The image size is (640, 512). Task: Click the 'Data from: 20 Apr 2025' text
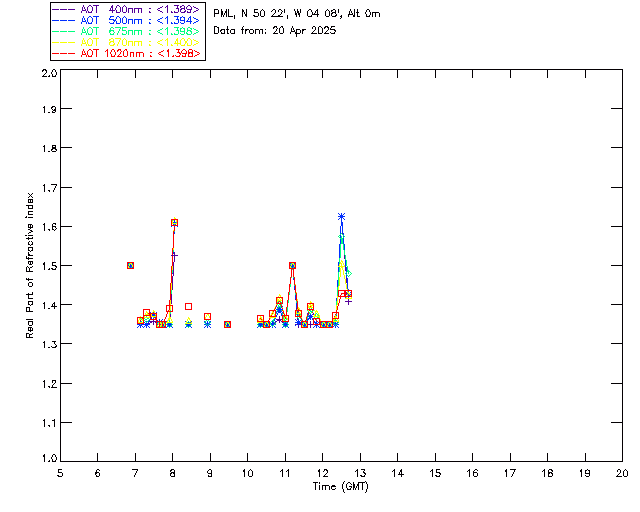pos(275,30)
